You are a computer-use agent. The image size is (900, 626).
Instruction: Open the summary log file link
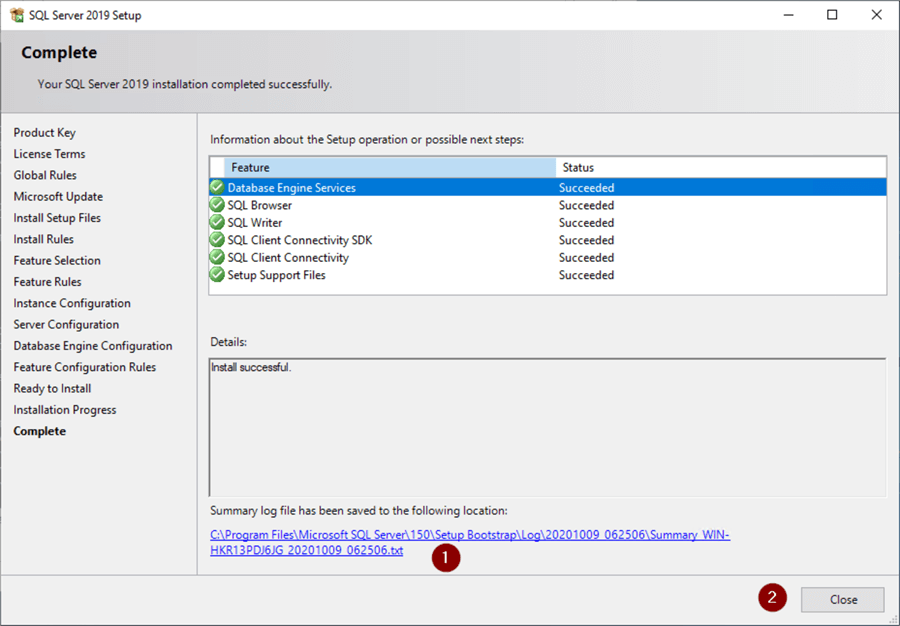[x=470, y=542]
